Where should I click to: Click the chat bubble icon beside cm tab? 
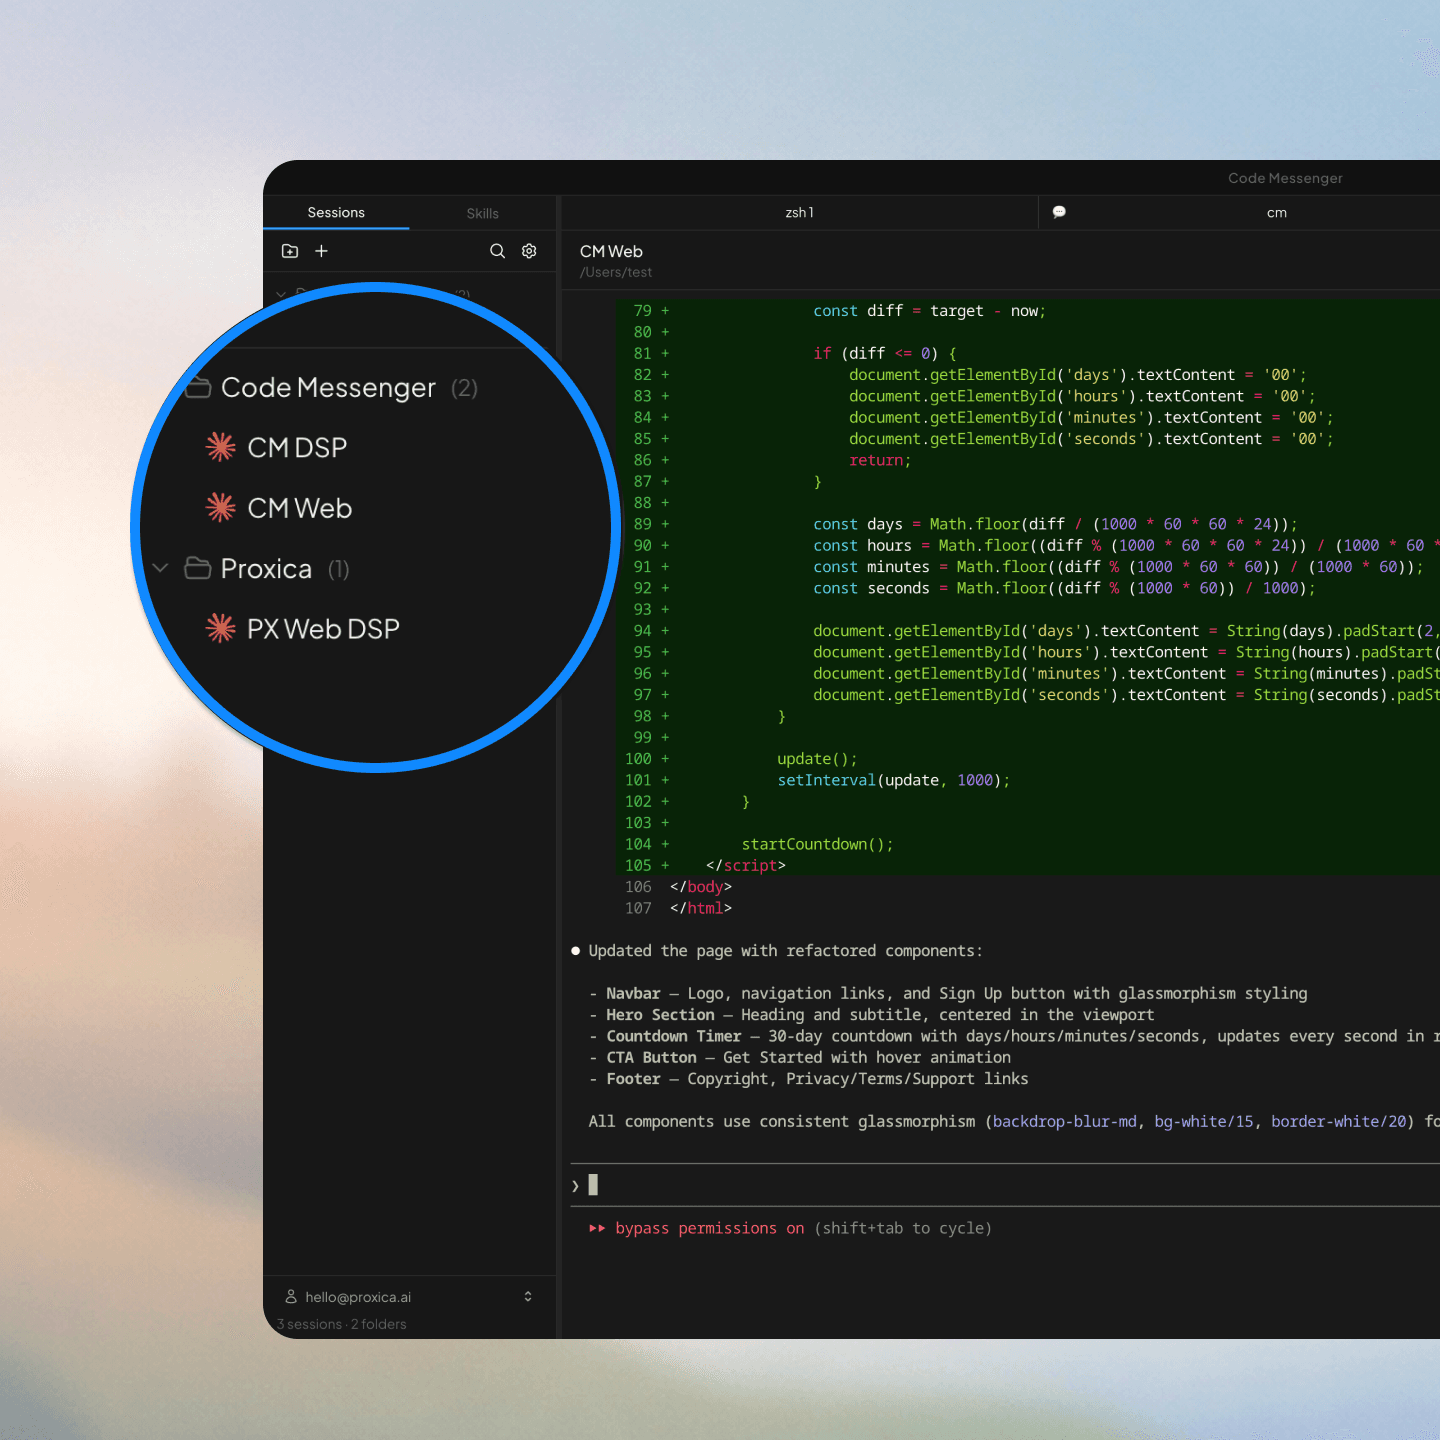1059,212
